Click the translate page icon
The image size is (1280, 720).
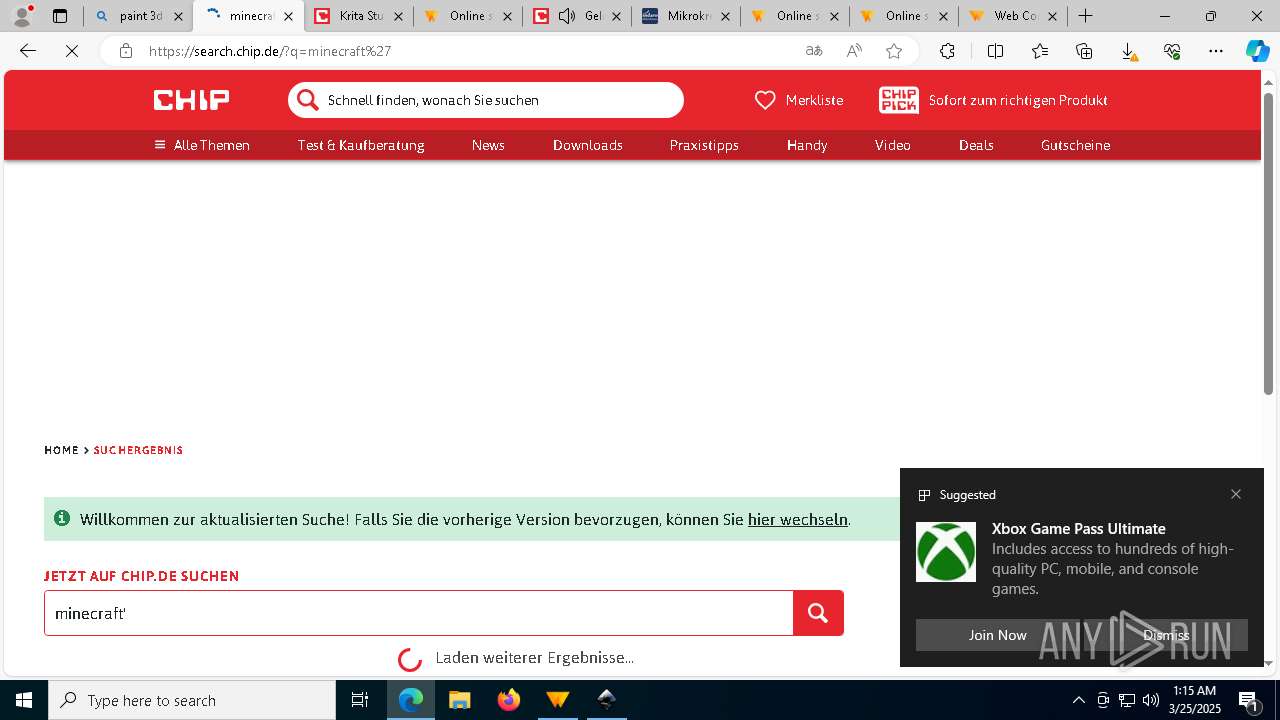(x=814, y=51)
